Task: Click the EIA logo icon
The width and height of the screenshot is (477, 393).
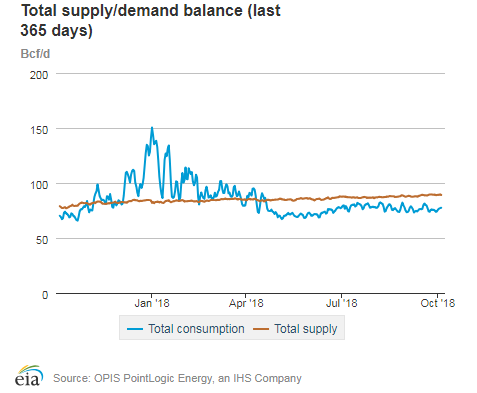Action: coord(29,376)
